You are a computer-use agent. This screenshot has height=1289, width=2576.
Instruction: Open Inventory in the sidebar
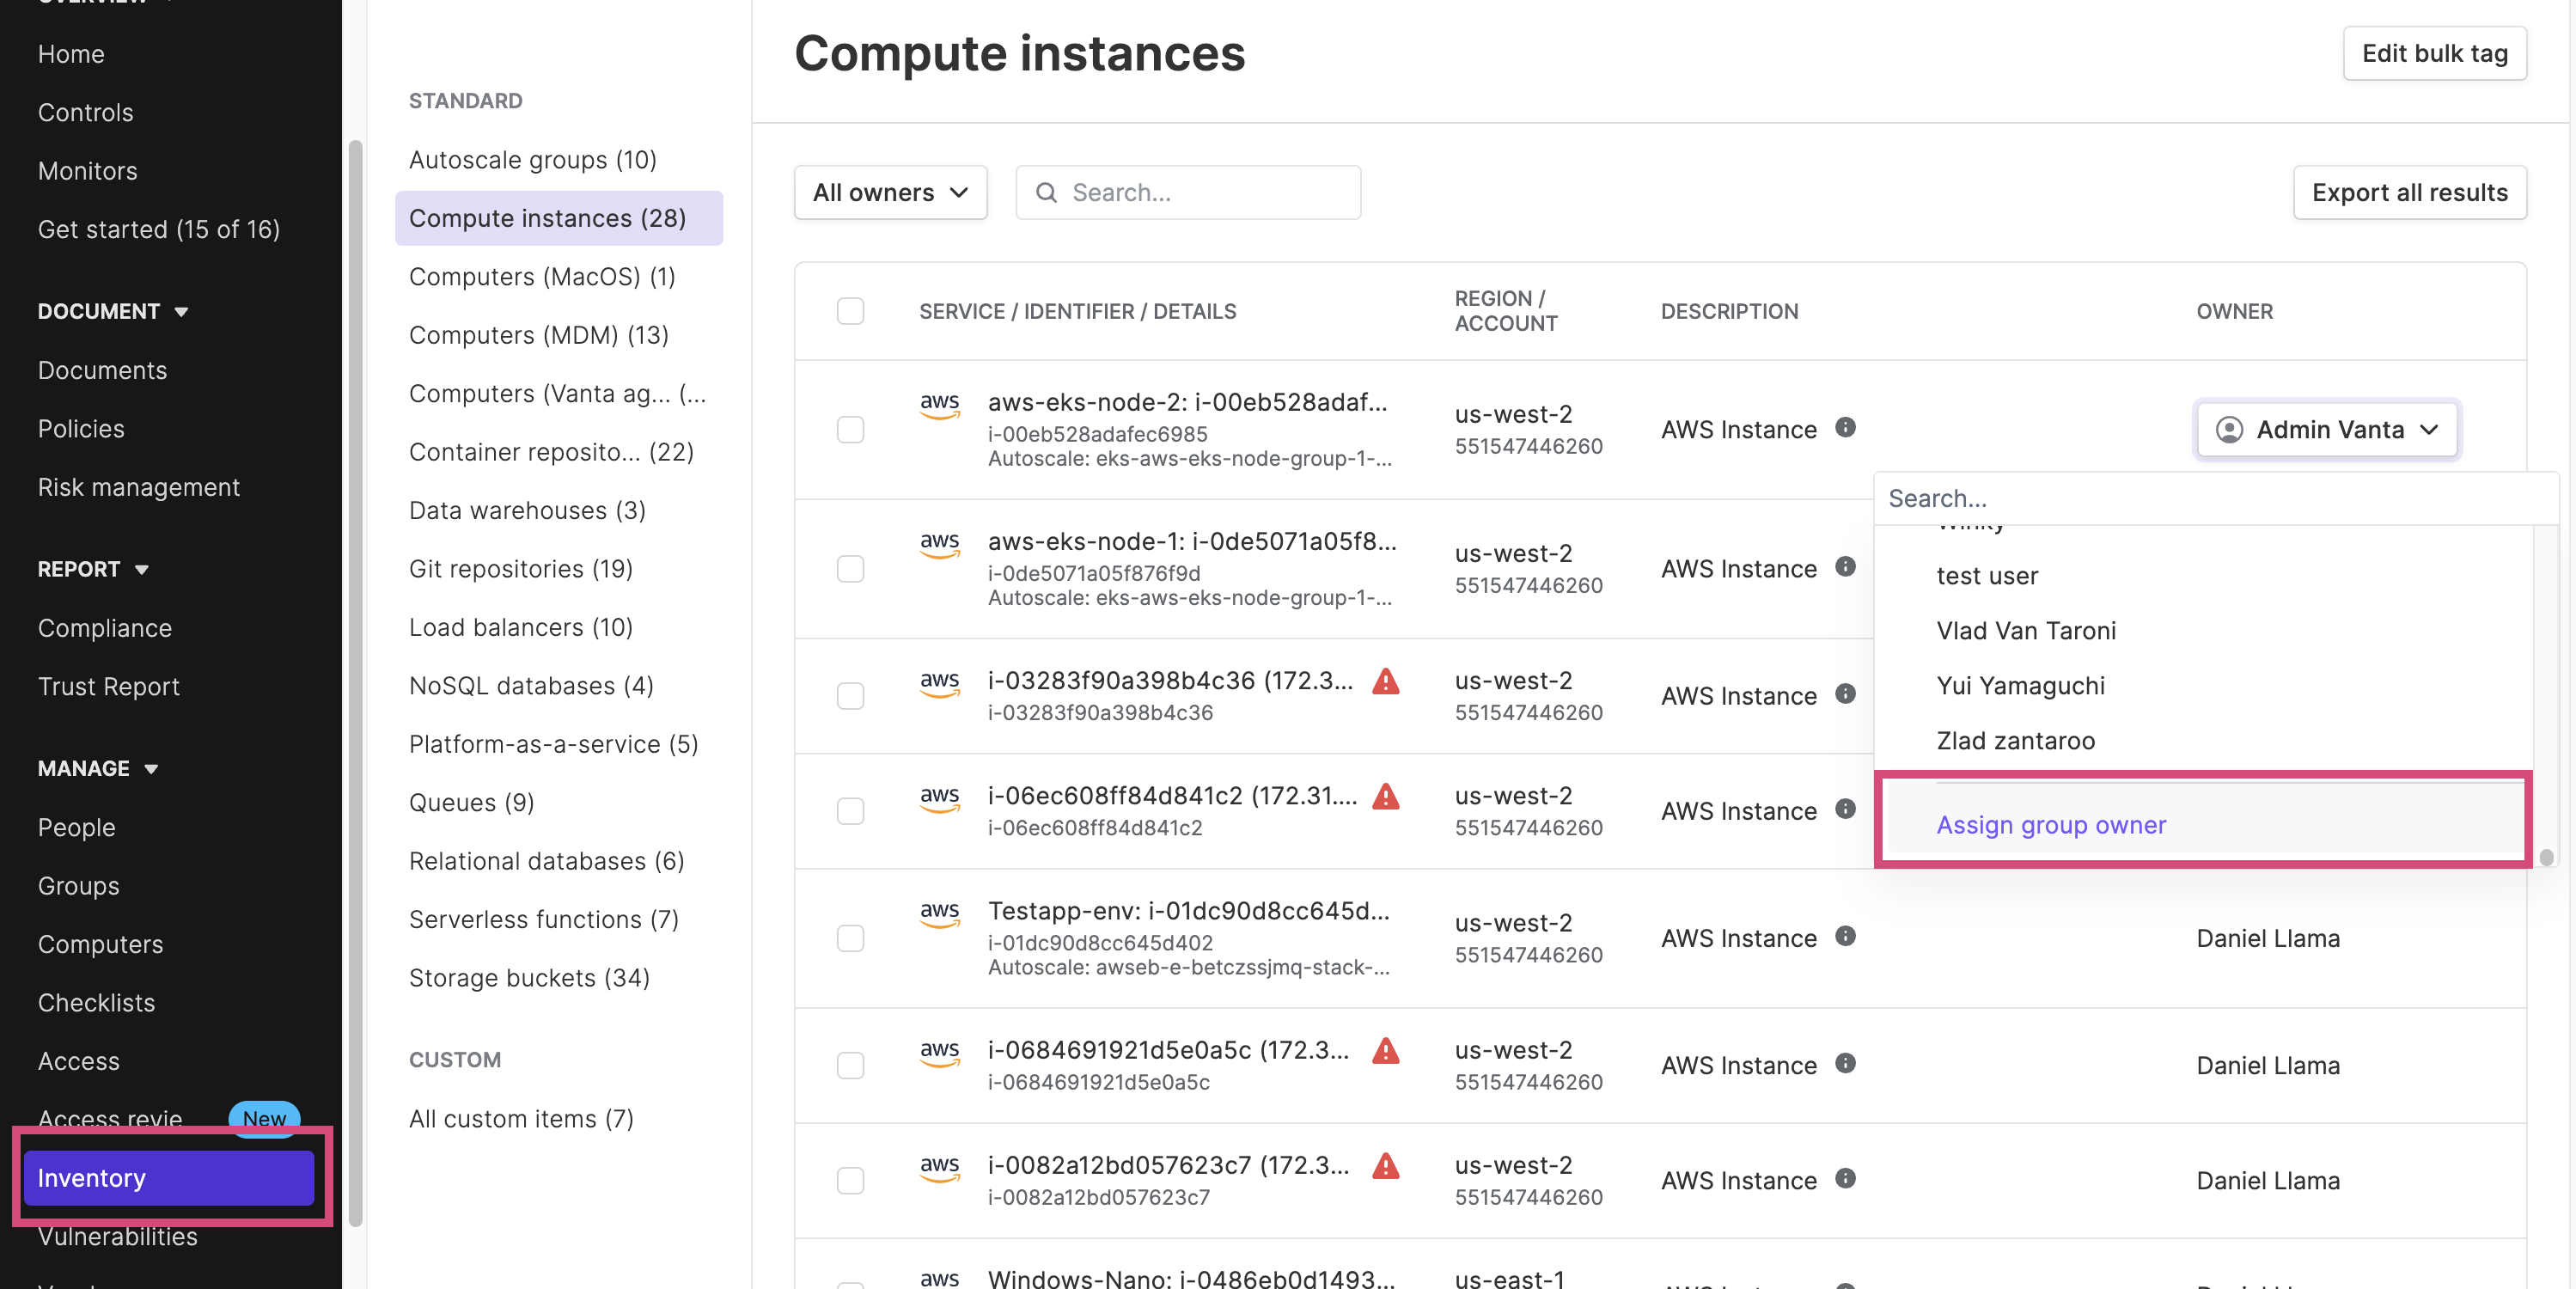click(x=169, y=1177)
